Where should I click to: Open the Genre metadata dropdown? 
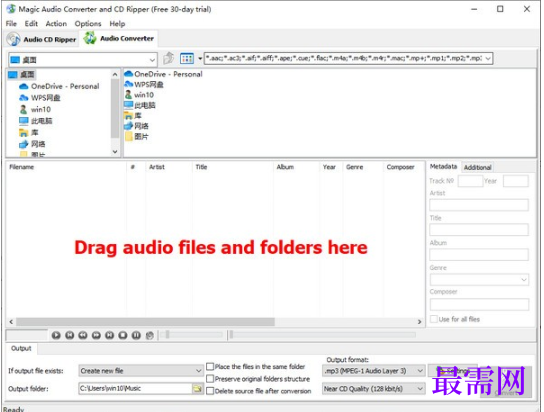524,280
